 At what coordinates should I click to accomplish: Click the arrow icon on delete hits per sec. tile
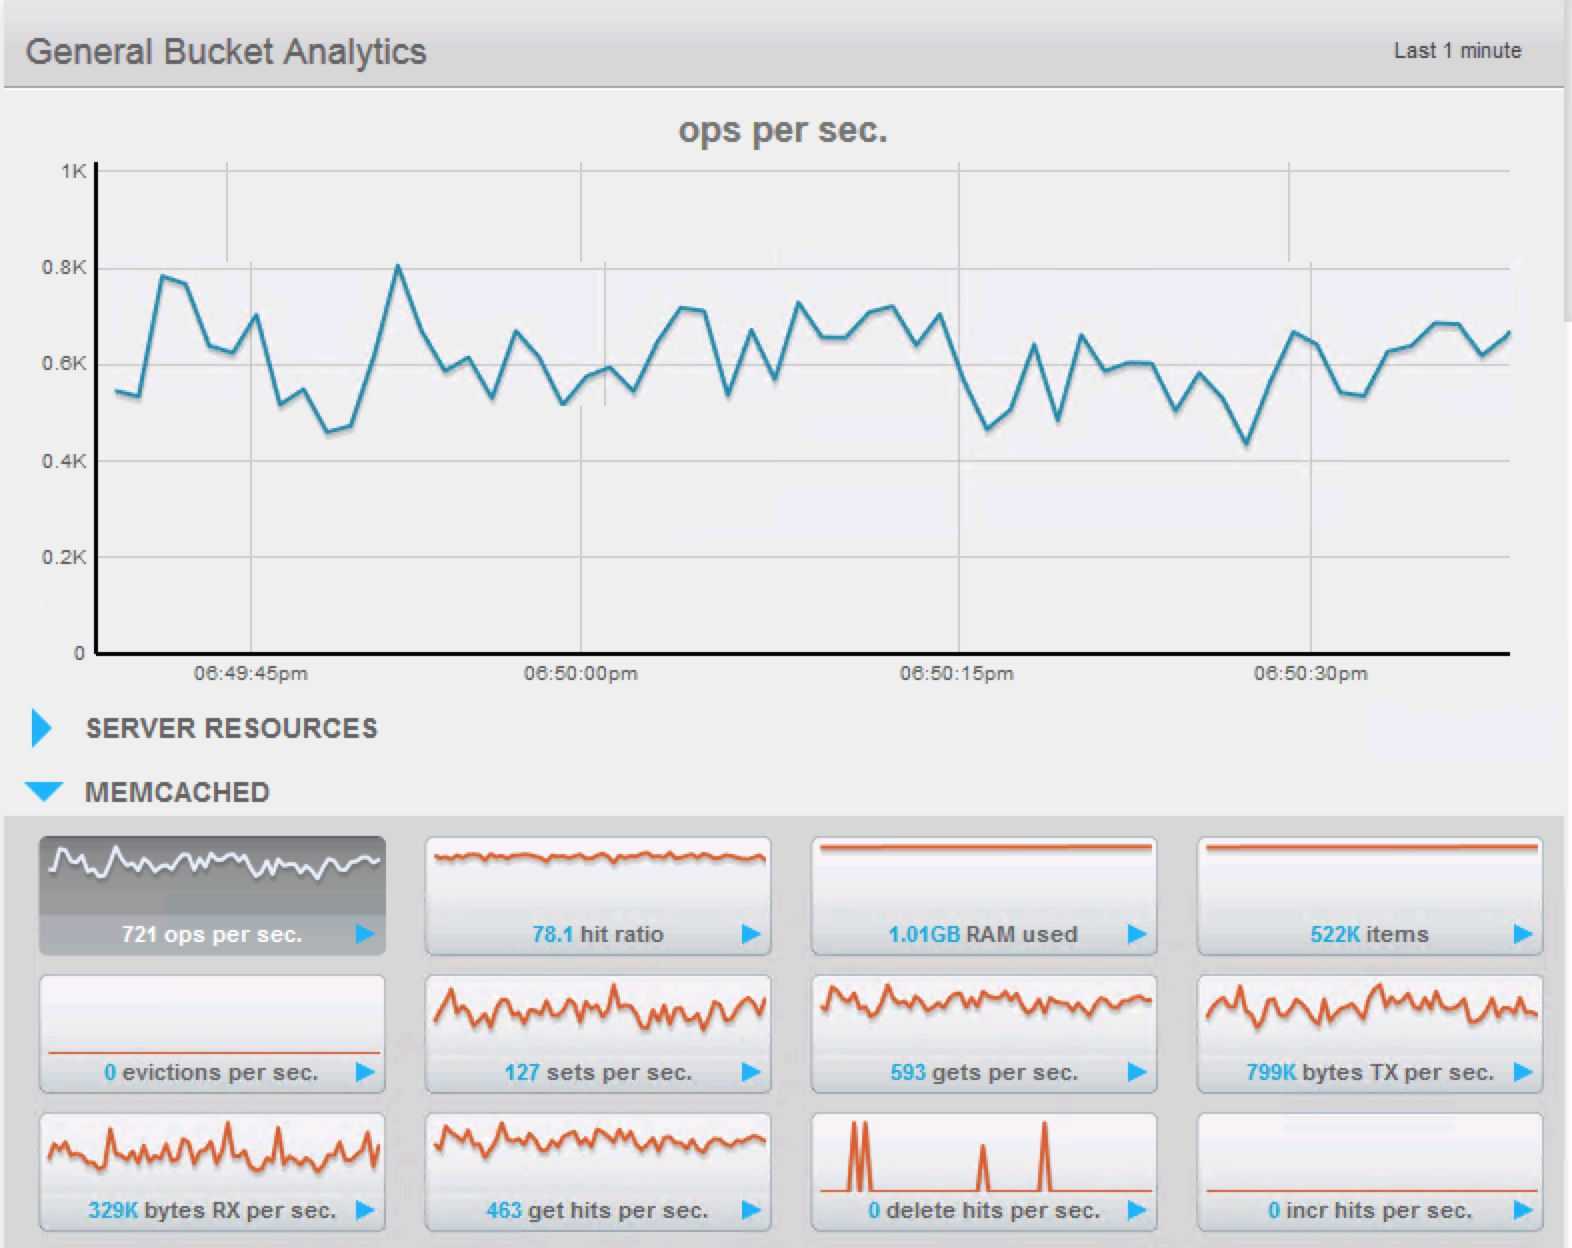[x=1137, y=1210]
